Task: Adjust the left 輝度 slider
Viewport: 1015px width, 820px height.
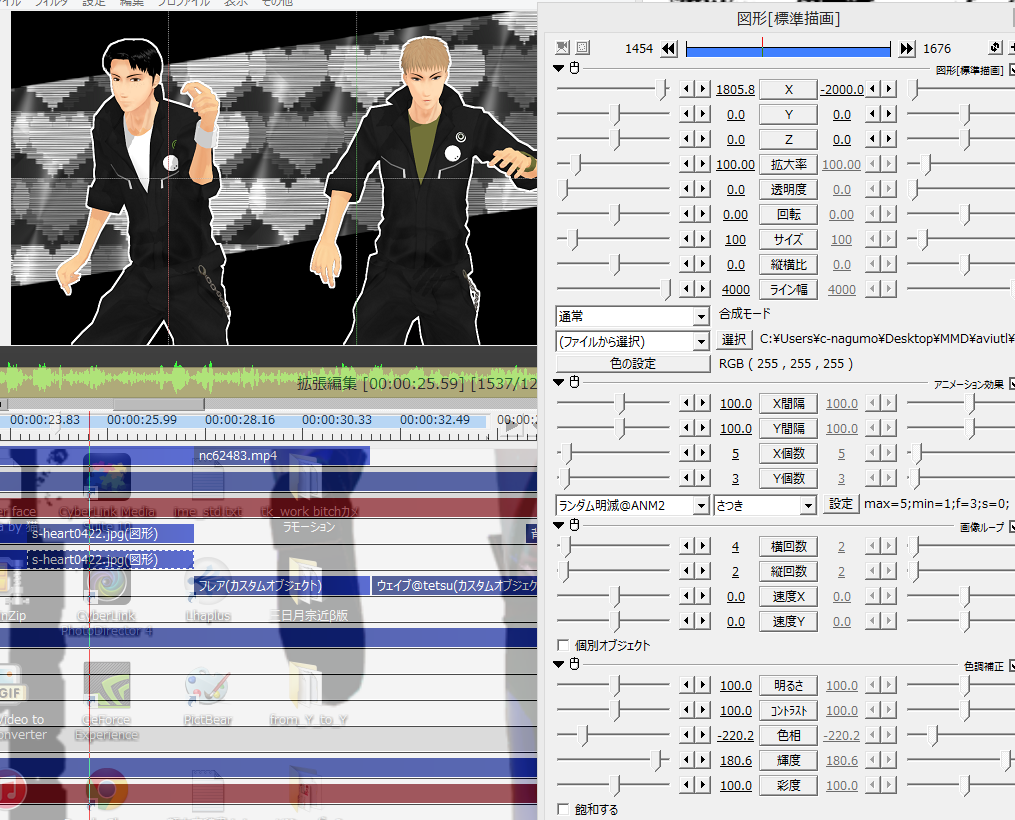Action: 658,760
